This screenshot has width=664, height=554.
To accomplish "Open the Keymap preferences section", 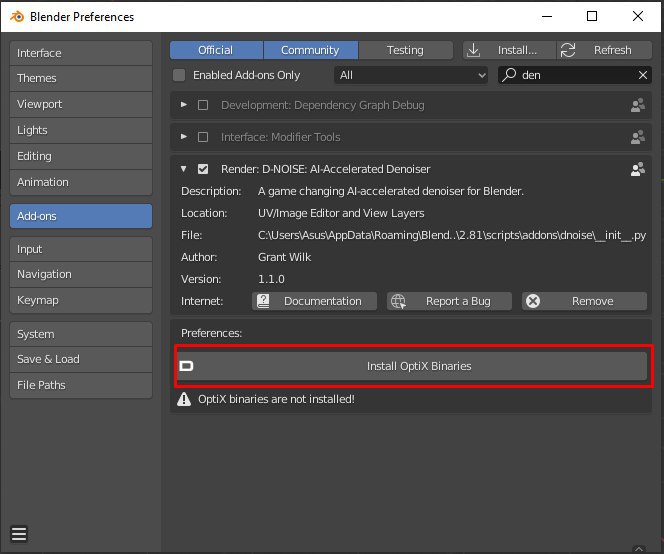I will [x=81, y=300].
